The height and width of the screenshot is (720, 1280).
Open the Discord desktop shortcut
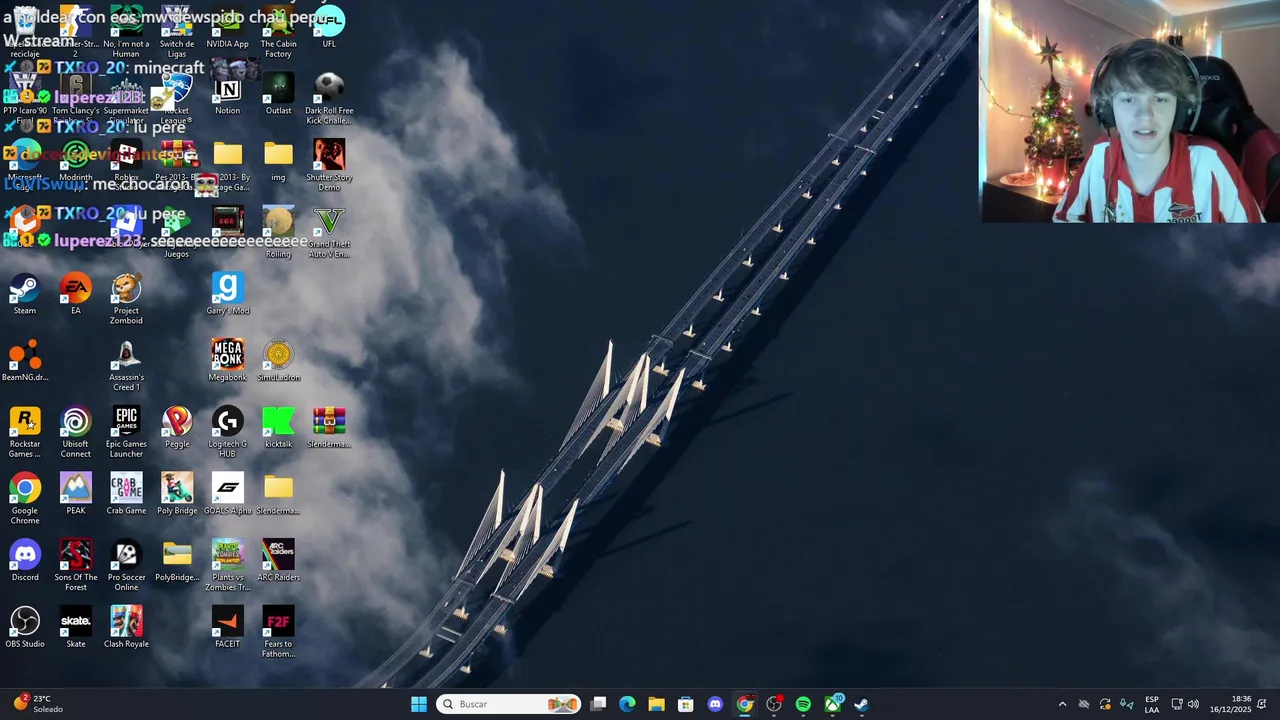tap(25, 561)
